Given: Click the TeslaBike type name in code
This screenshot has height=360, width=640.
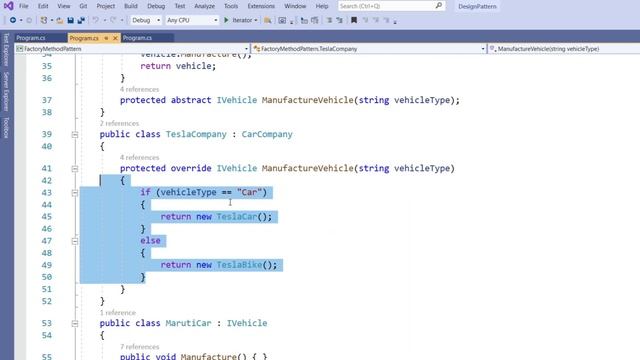Looking at the screenshot, I should (239, 265).
